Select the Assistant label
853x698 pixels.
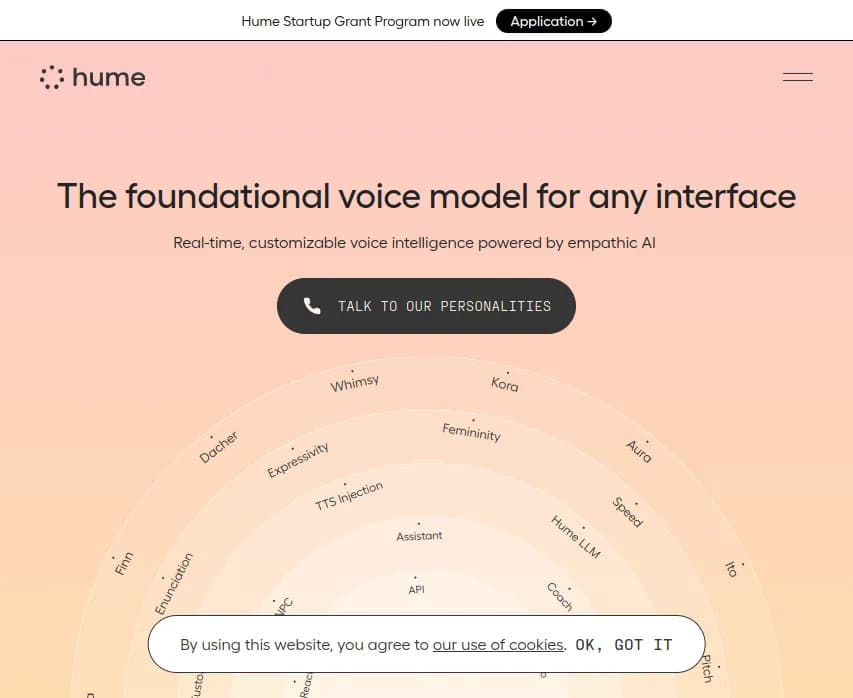(x=419, y=536)
